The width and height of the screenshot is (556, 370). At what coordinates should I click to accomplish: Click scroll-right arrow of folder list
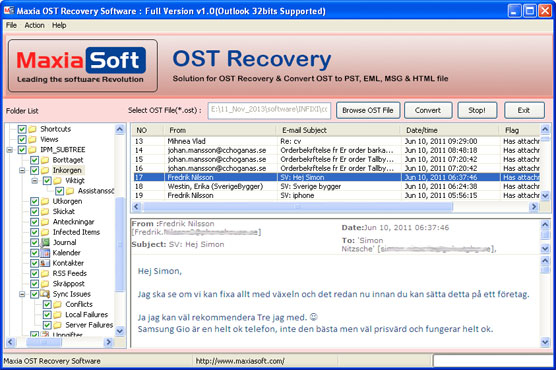coord(109,342)
